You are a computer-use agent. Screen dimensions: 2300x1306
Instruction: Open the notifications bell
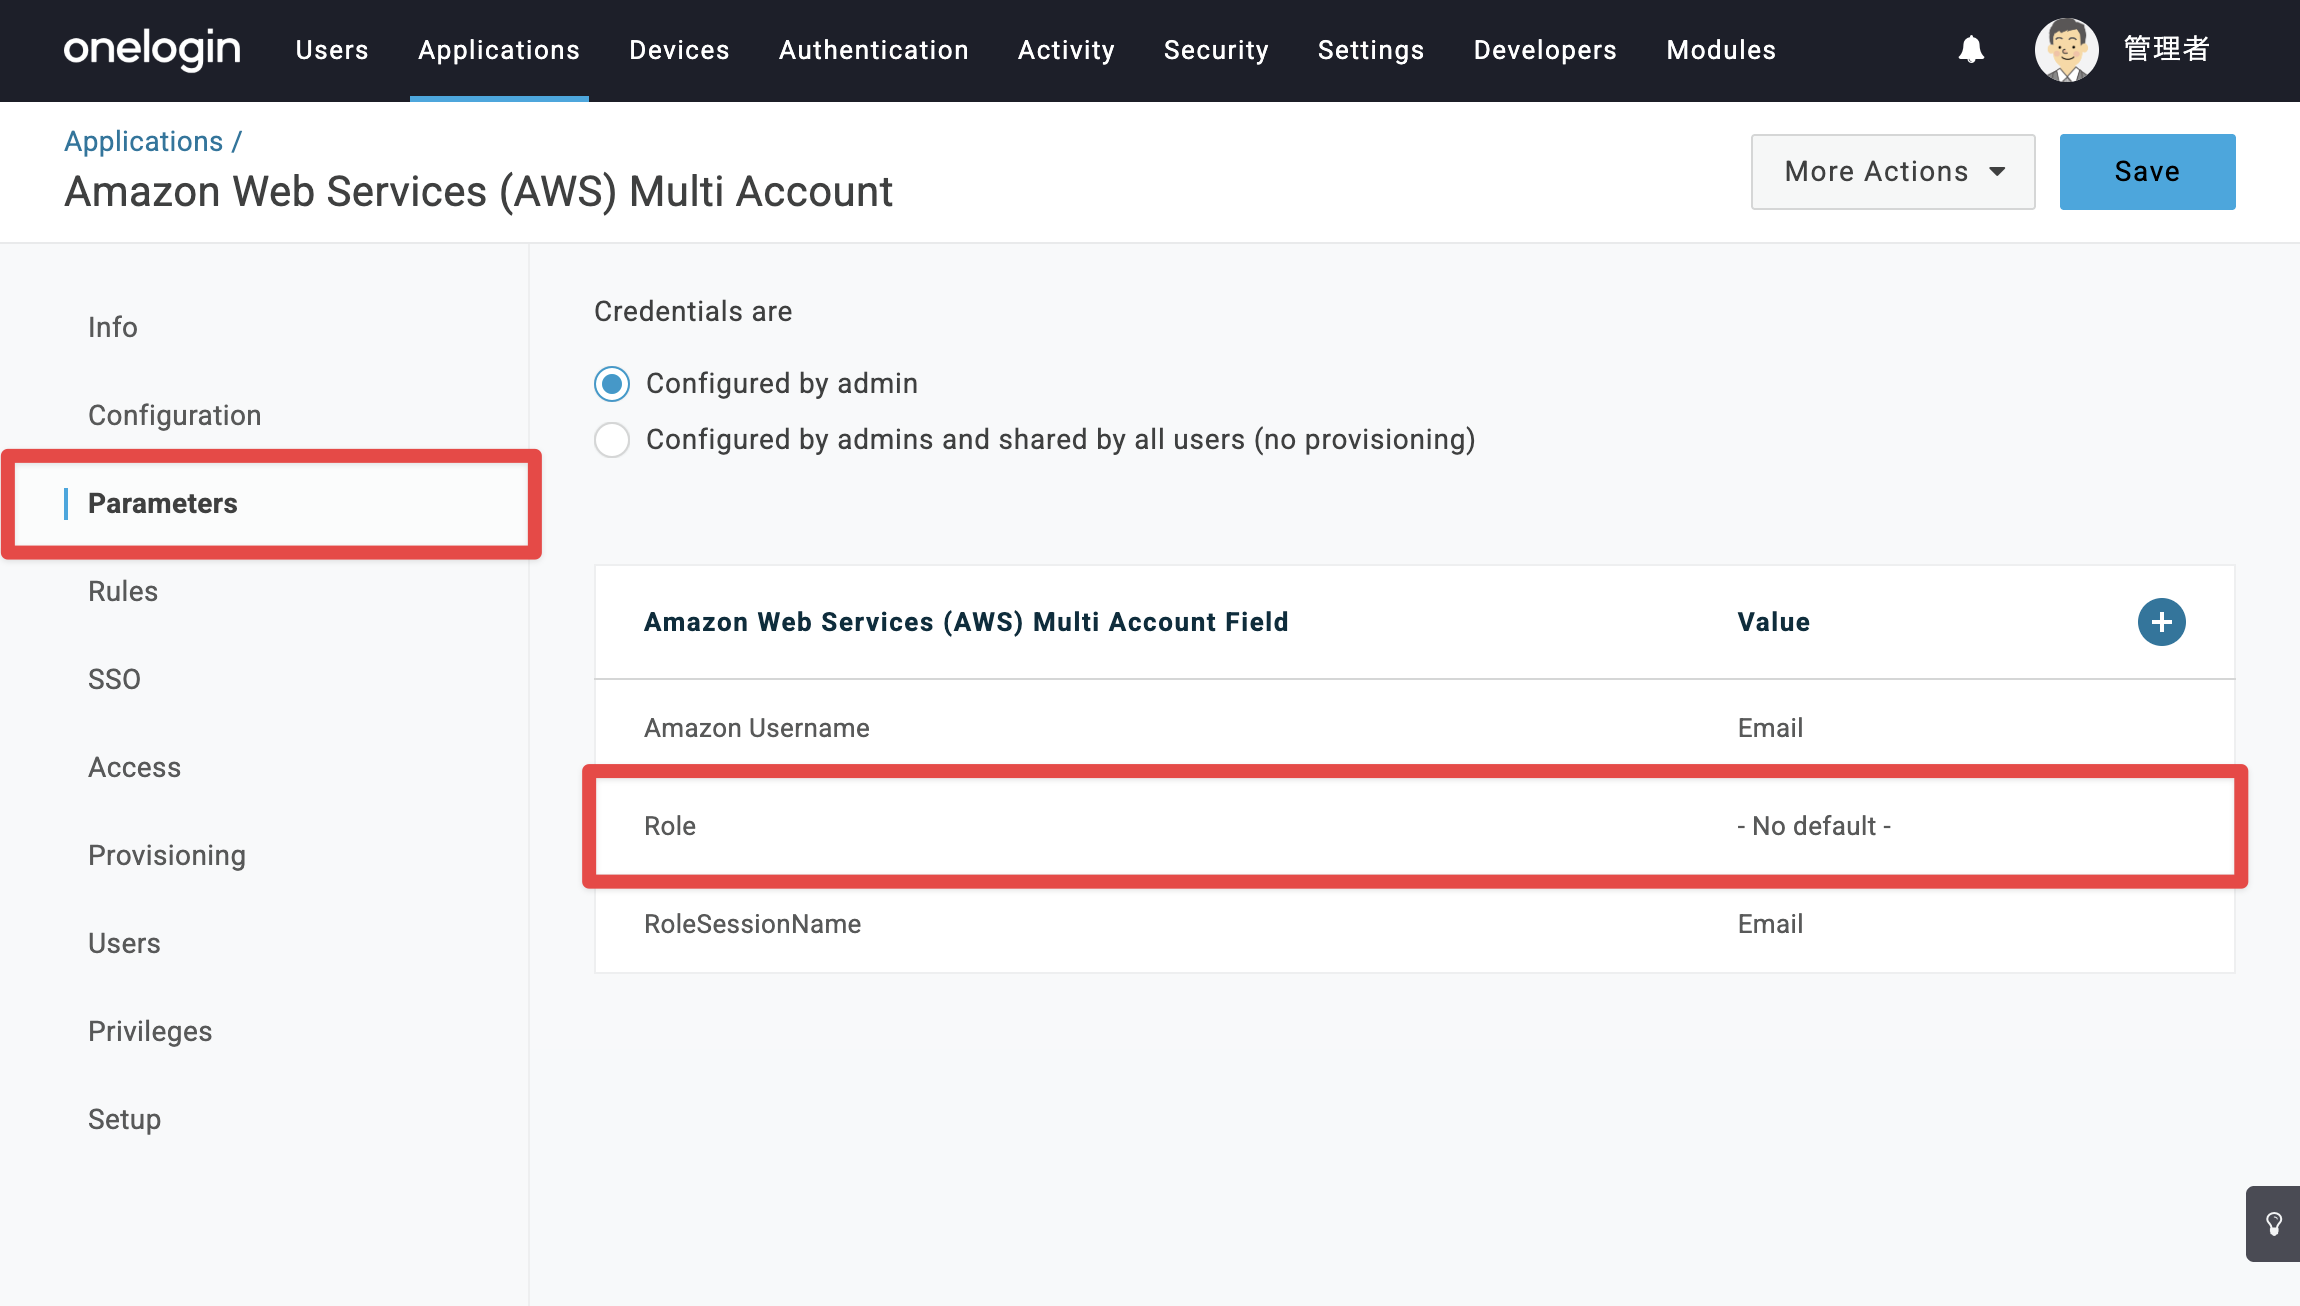[x=1971, y=49]
